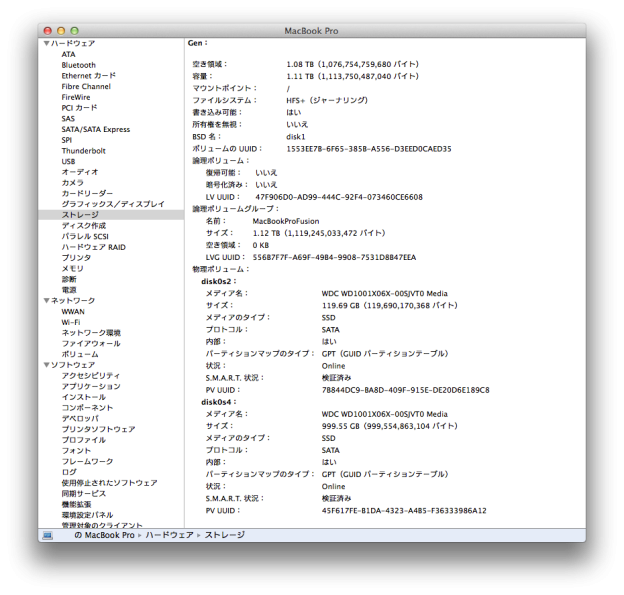Select コンポーネント in the sidebar
This screenshot has height=595, width=624.
tap(87, 408)
